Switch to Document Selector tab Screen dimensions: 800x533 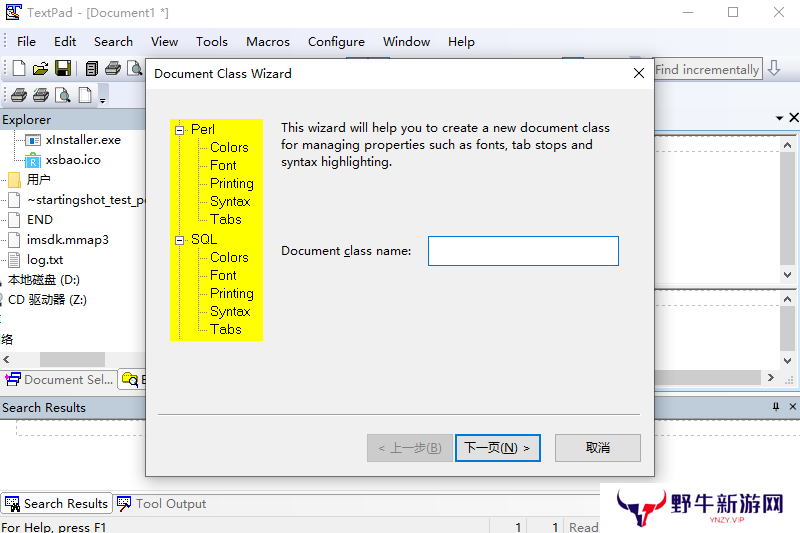[x=59, y=380]
